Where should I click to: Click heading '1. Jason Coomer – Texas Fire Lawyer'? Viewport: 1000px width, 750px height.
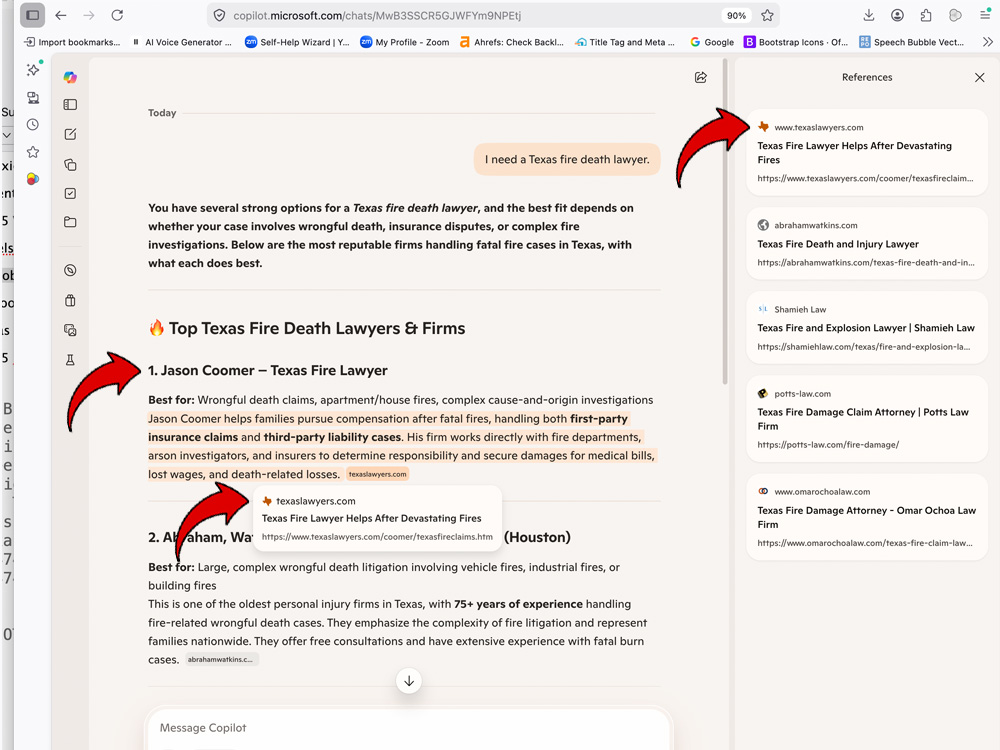(268, 371)
